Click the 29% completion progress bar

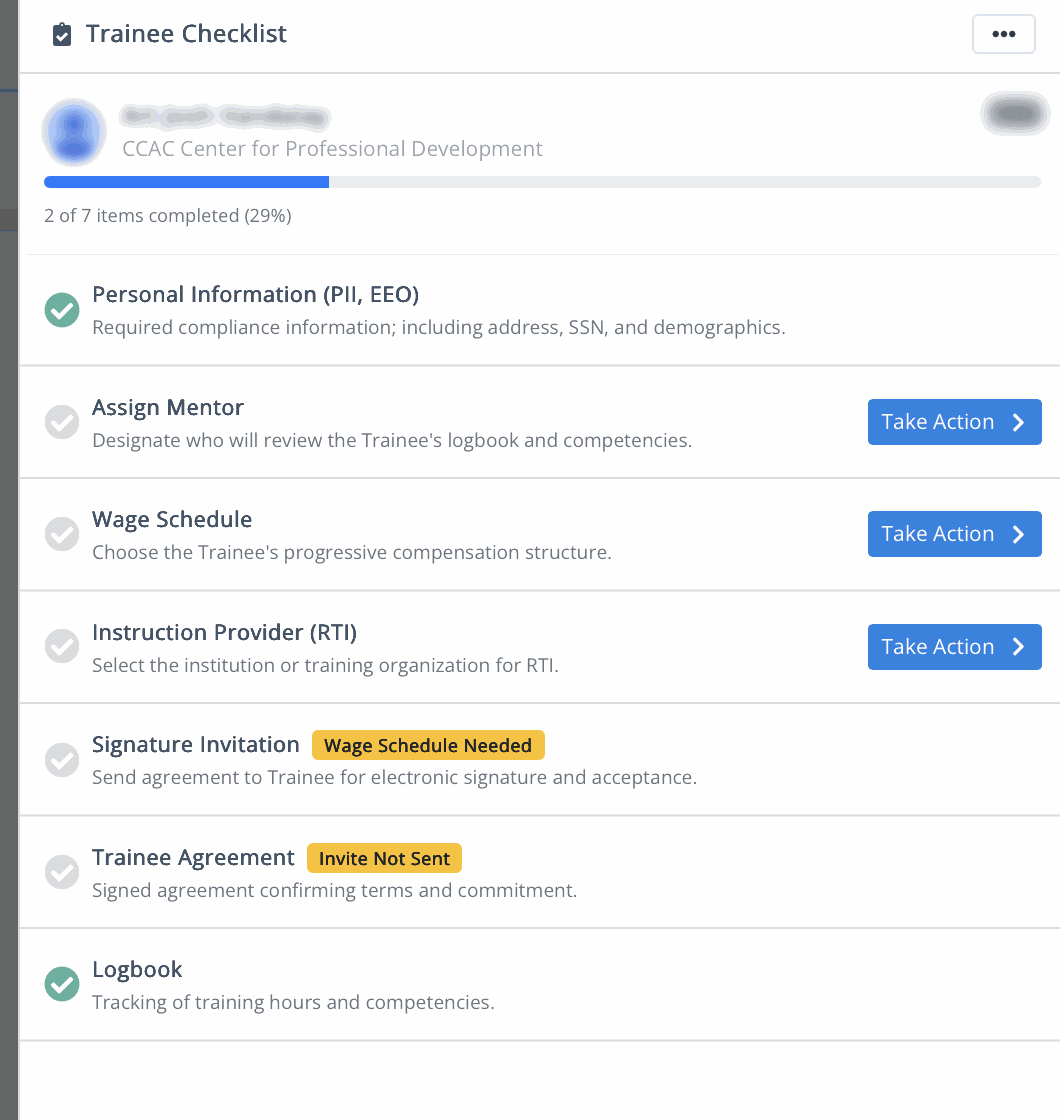542,181
